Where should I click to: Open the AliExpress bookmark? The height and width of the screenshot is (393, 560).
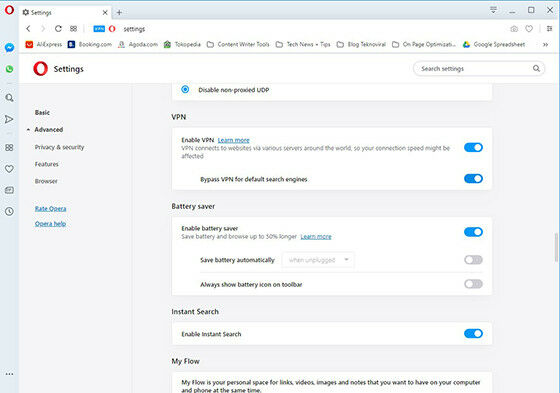tap(44, 44)
